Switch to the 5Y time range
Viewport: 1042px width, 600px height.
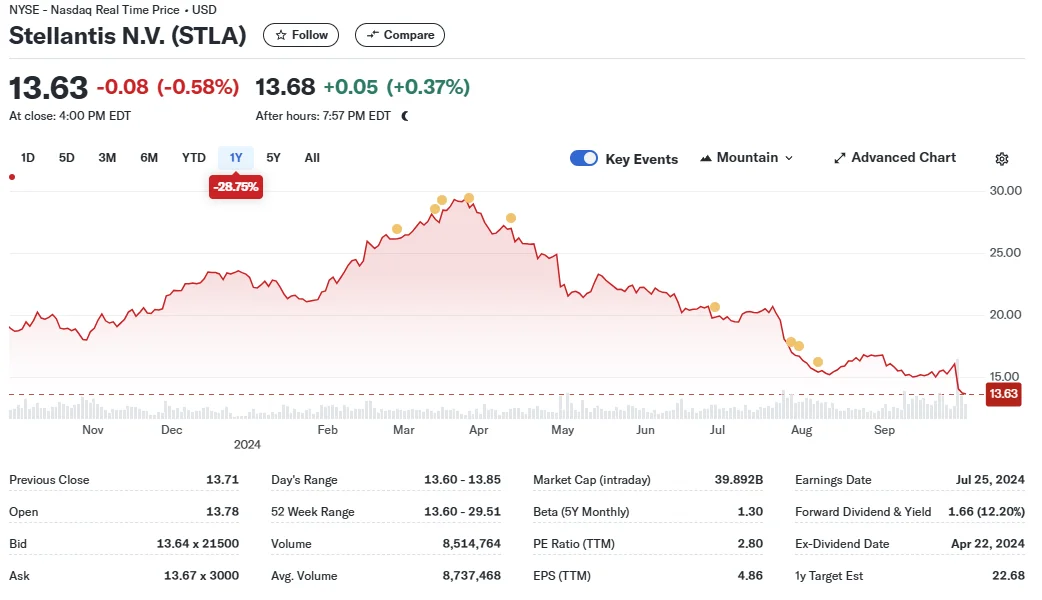(x=273, y=157)
